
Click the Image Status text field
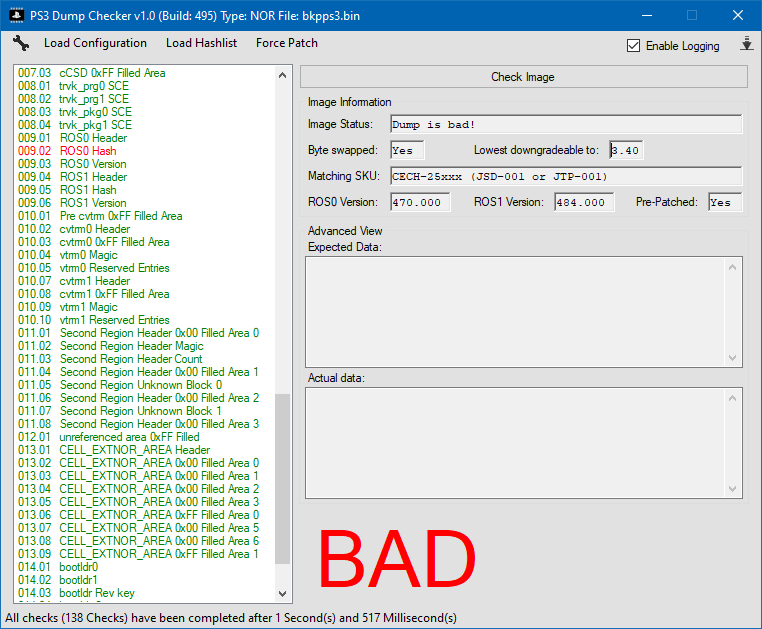(565, 124)
